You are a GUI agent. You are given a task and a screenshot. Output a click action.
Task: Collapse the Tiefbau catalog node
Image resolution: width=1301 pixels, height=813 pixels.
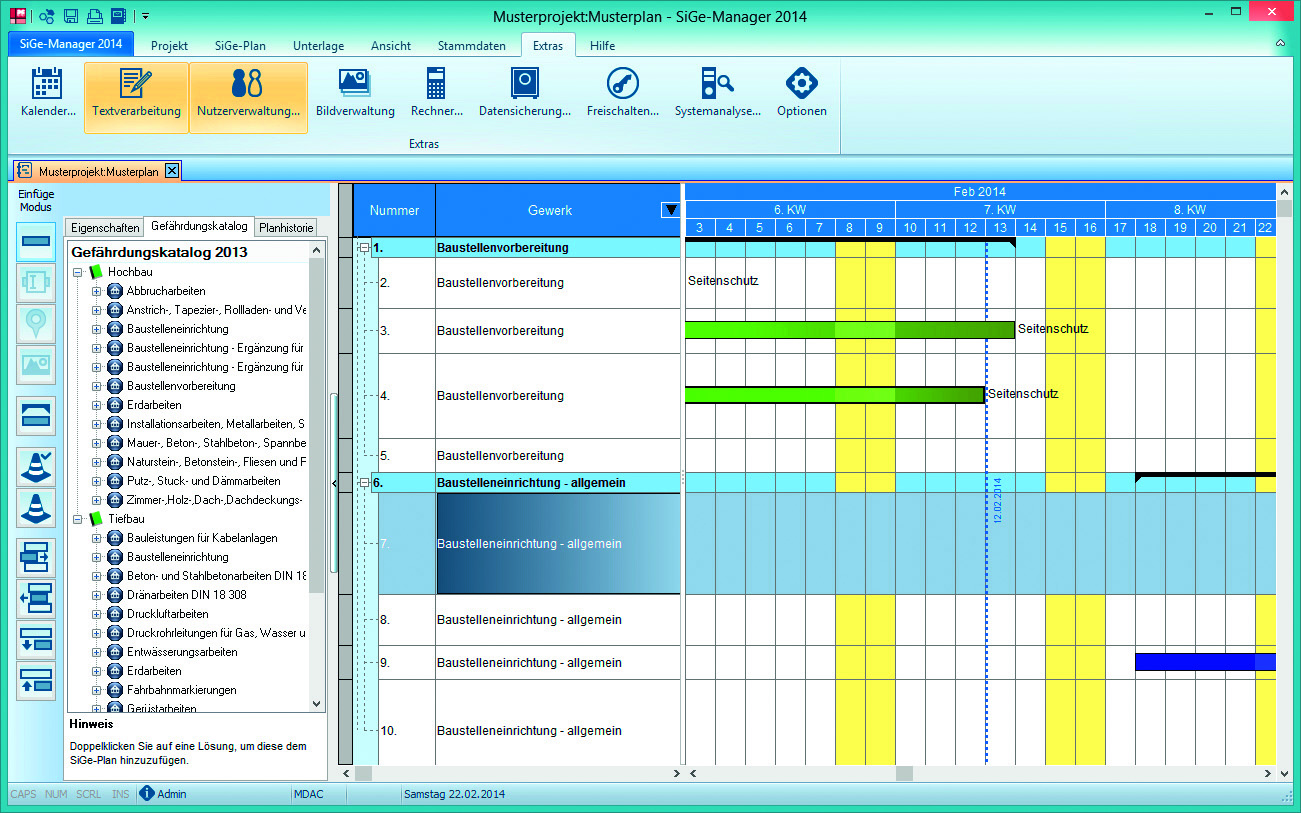click(x=78, y=519)
